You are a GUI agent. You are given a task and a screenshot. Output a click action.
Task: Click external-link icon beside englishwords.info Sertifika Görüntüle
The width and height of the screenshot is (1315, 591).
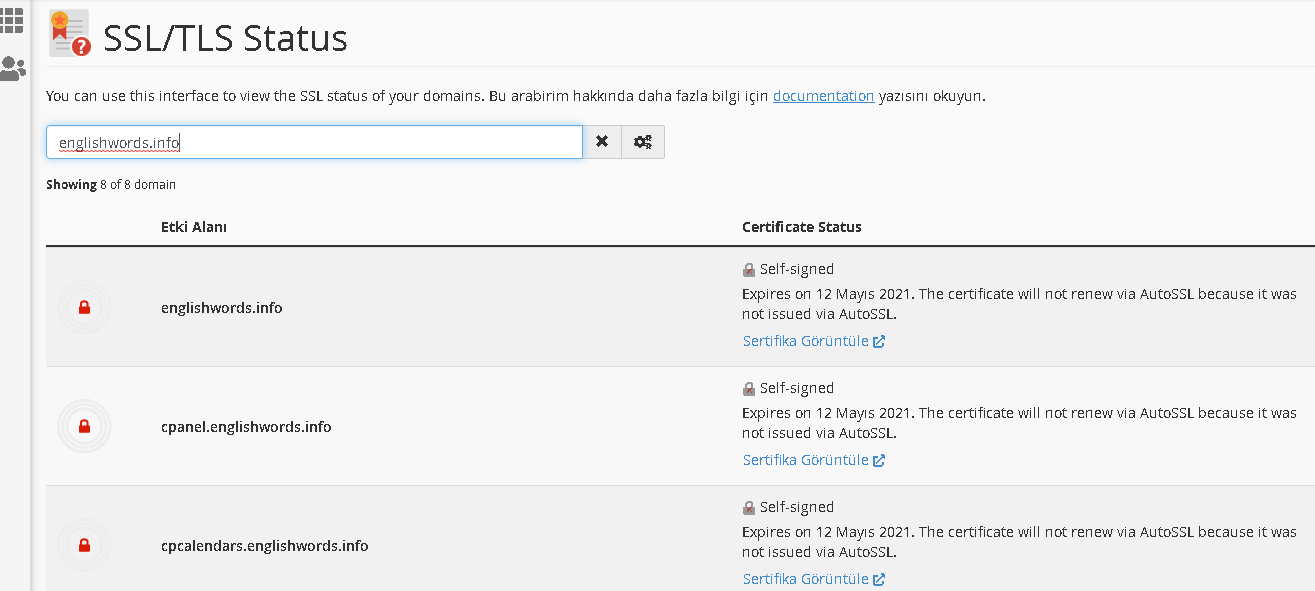coord(879,341)
